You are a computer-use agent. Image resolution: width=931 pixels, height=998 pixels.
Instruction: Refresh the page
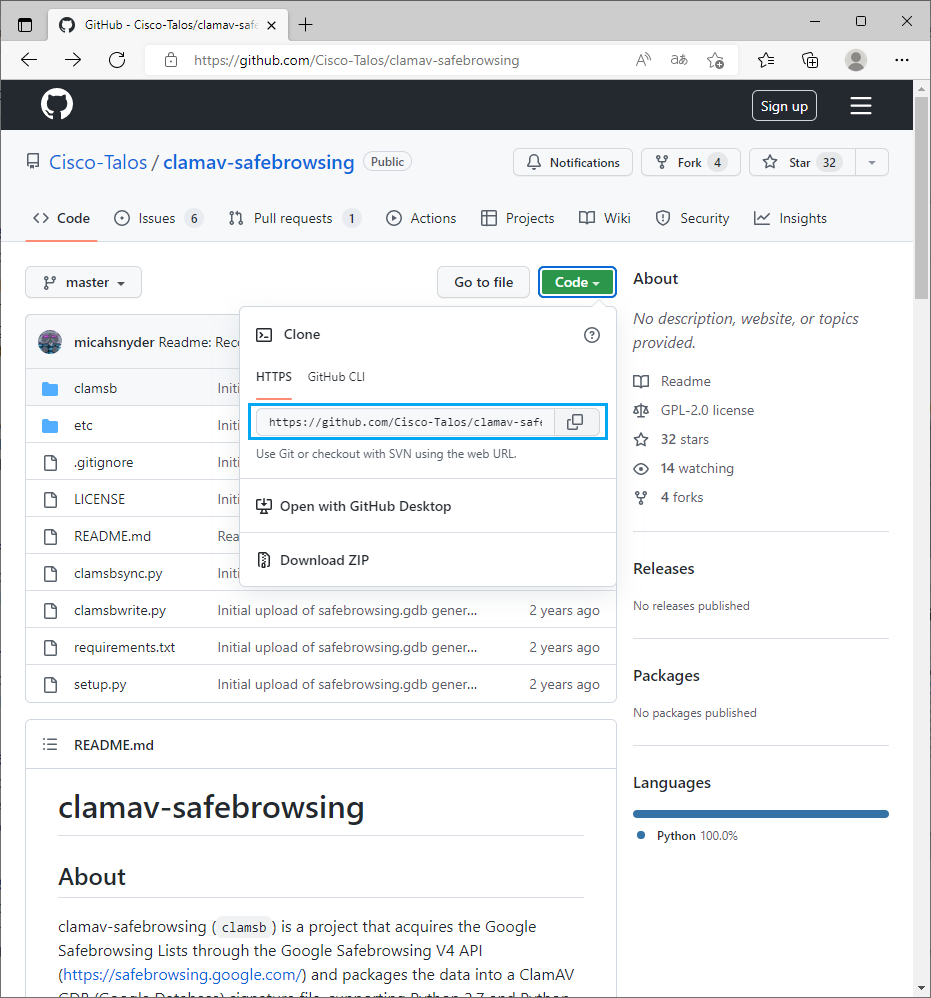click(x=117, y=60)
